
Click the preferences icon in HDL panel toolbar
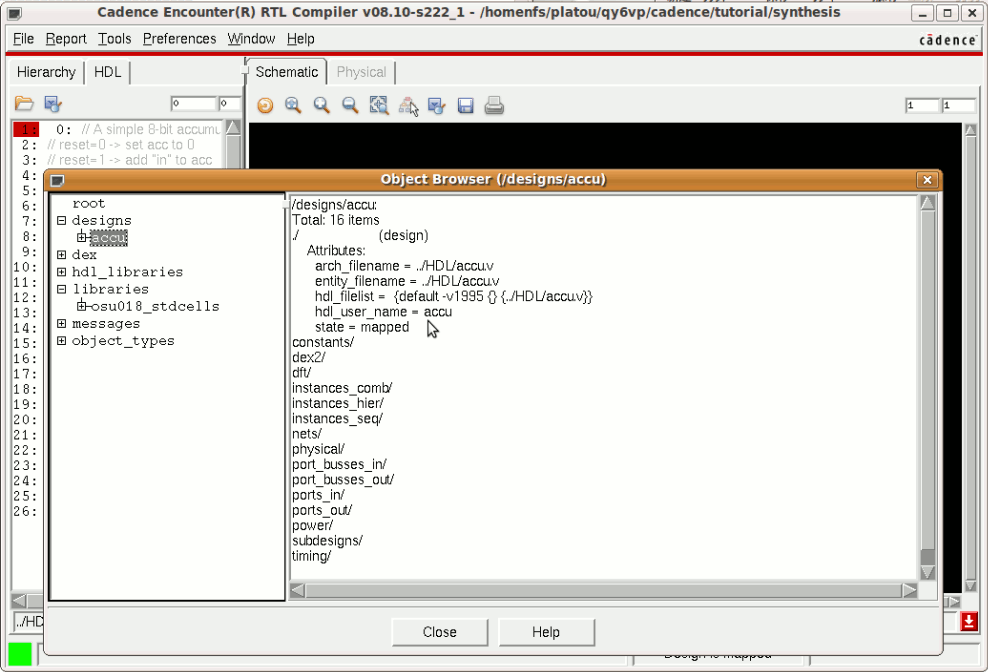click(53, 103)
